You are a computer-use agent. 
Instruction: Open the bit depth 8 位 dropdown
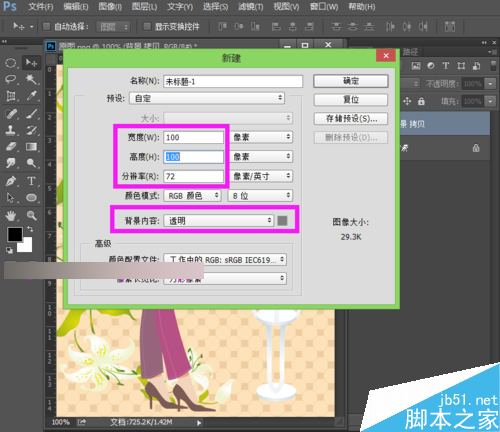(x=260, y=196)
